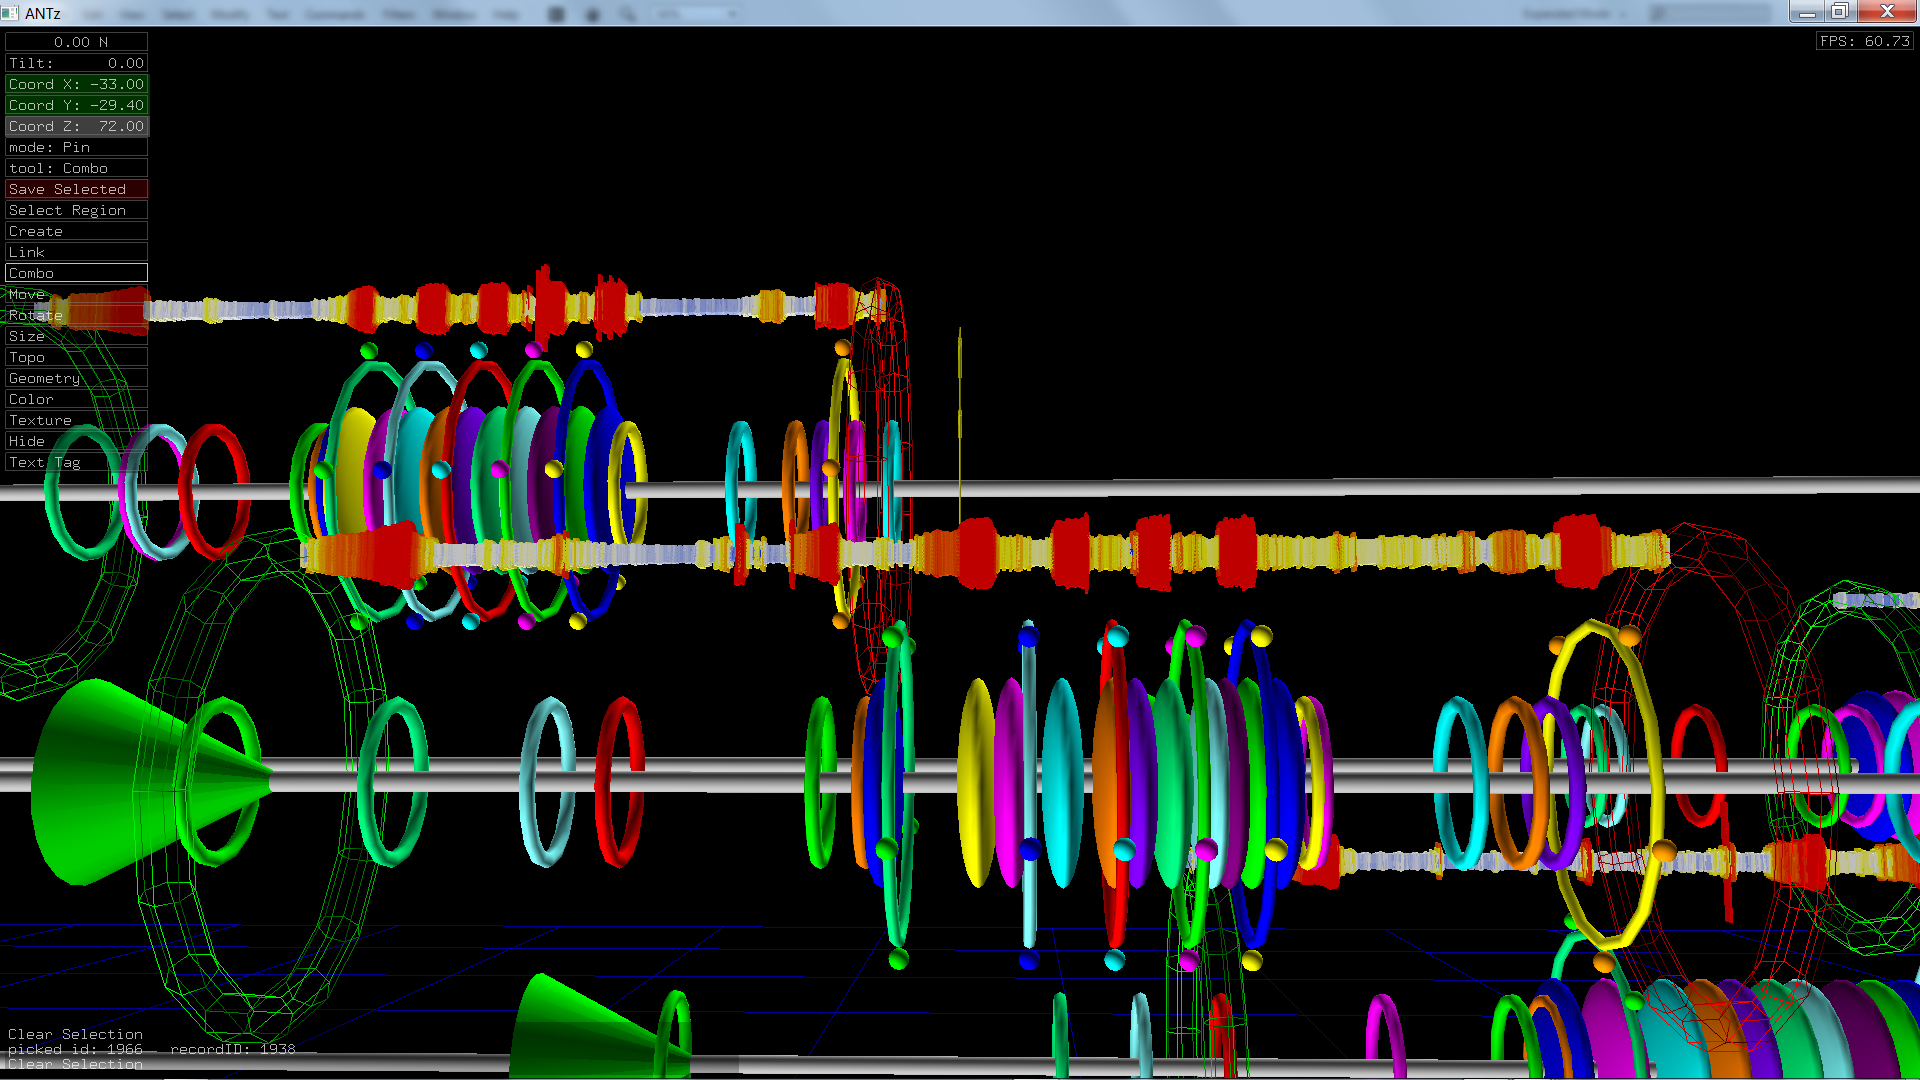Open the Geometry tool option
The height and width of the screenshot is (1080, 1920).
coord(76,378)
